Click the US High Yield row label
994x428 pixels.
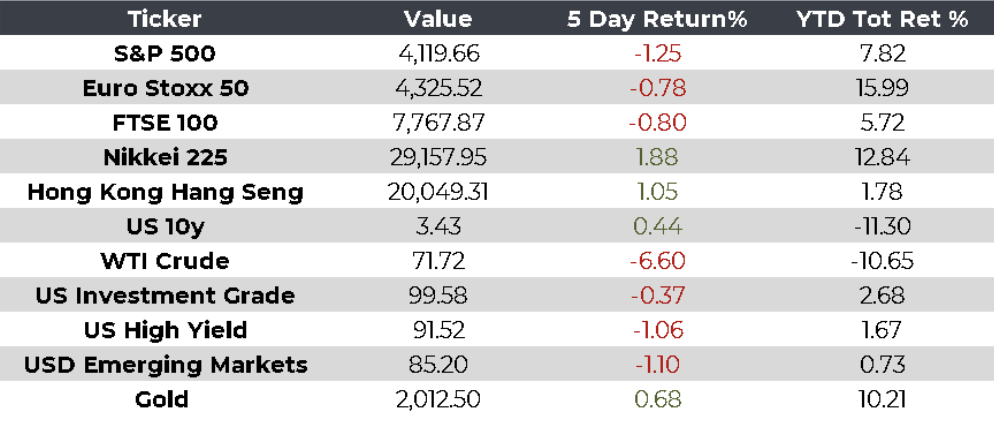point(165,330)
